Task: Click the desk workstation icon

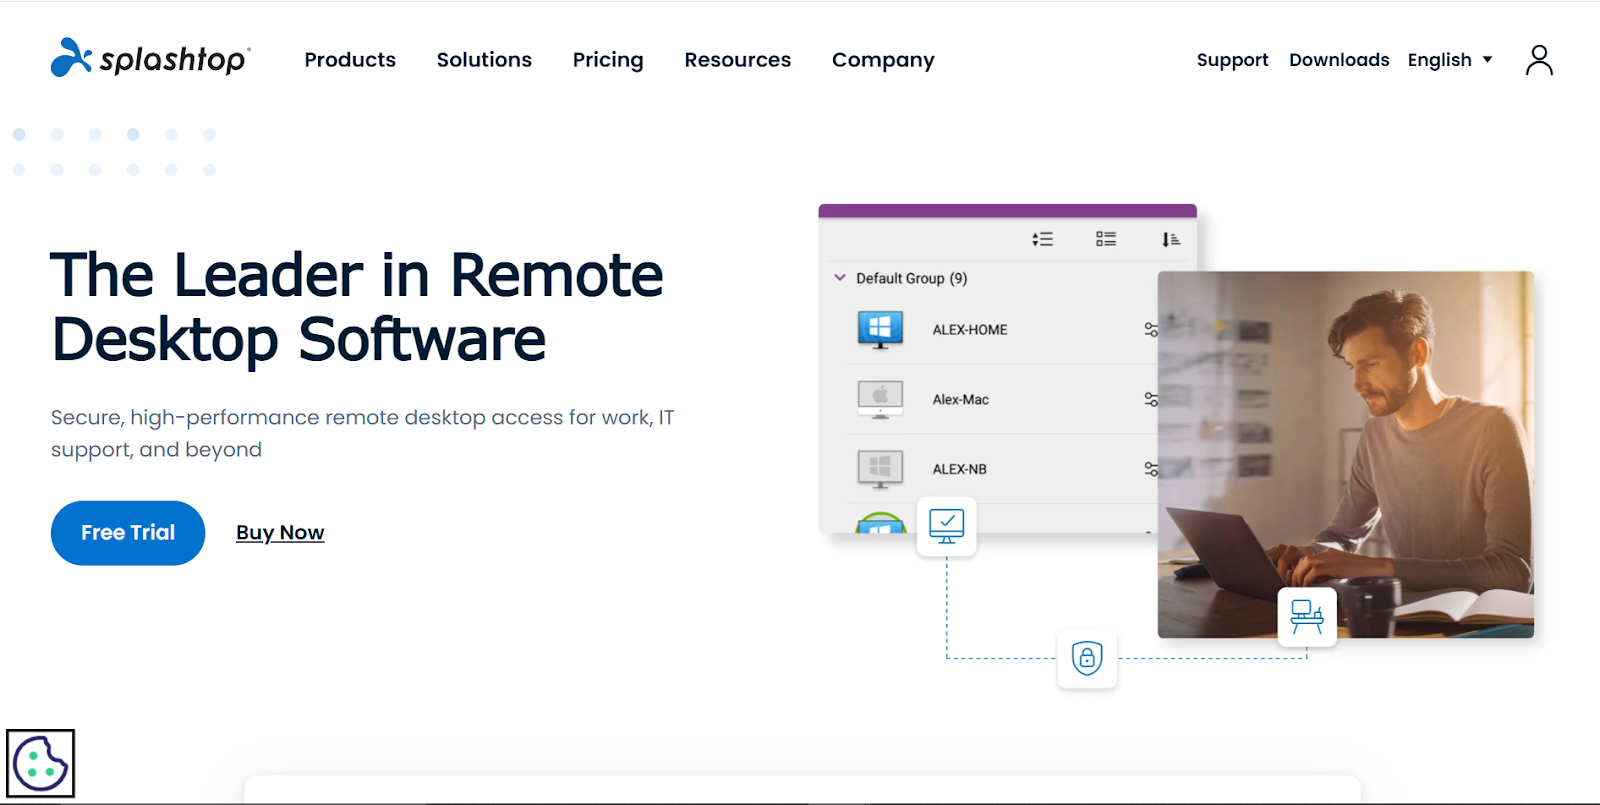Action: point(1306,616)
